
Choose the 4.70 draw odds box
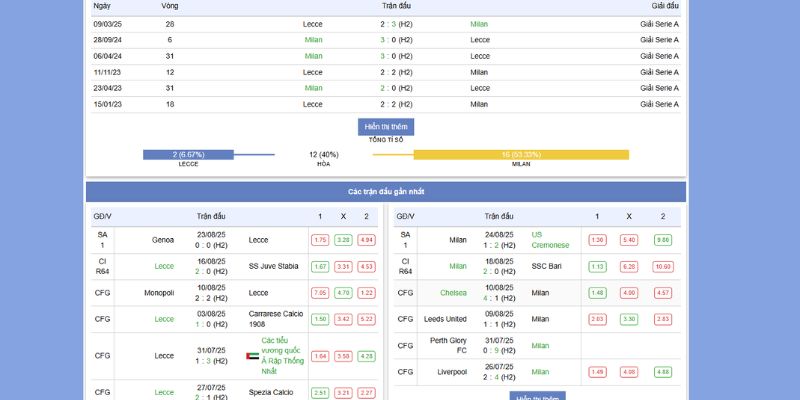coord(343,293)
